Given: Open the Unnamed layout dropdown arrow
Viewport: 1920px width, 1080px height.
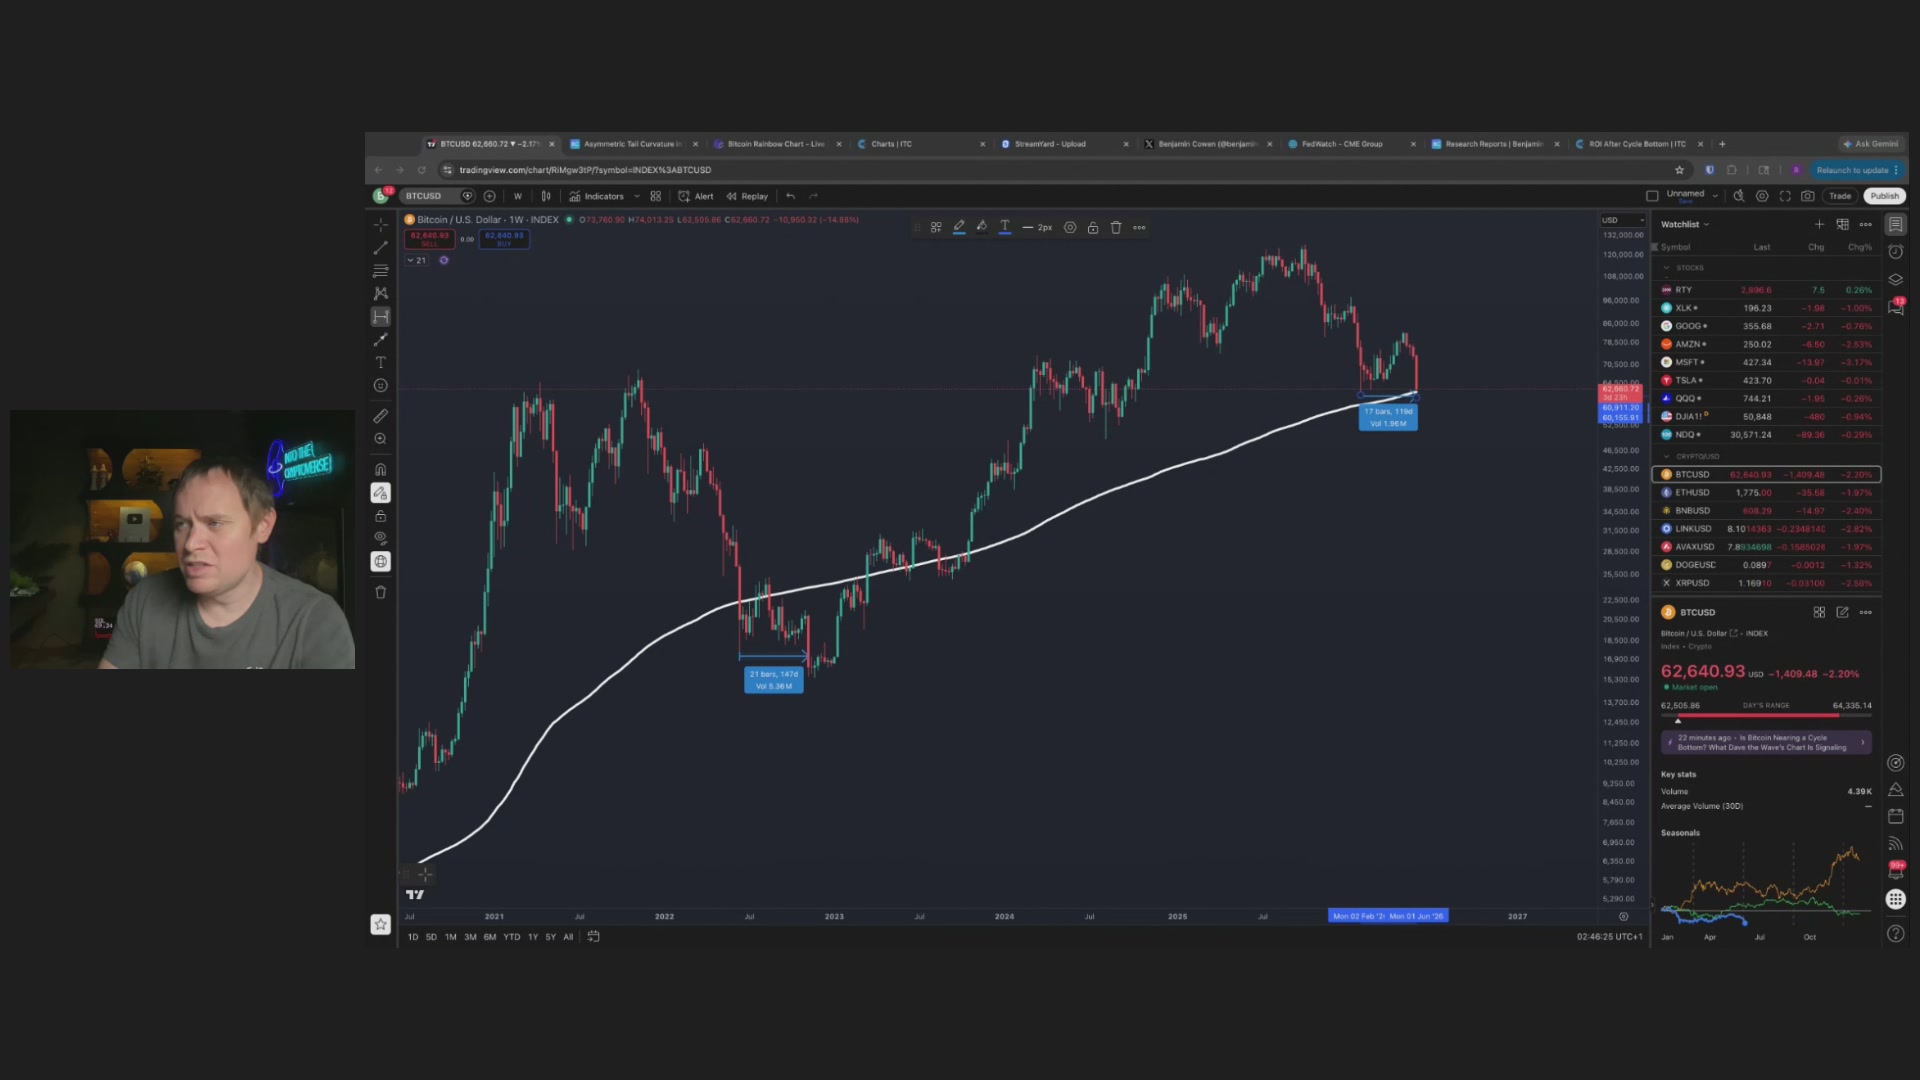Looking at the screenshot, I should point(1715,196).
